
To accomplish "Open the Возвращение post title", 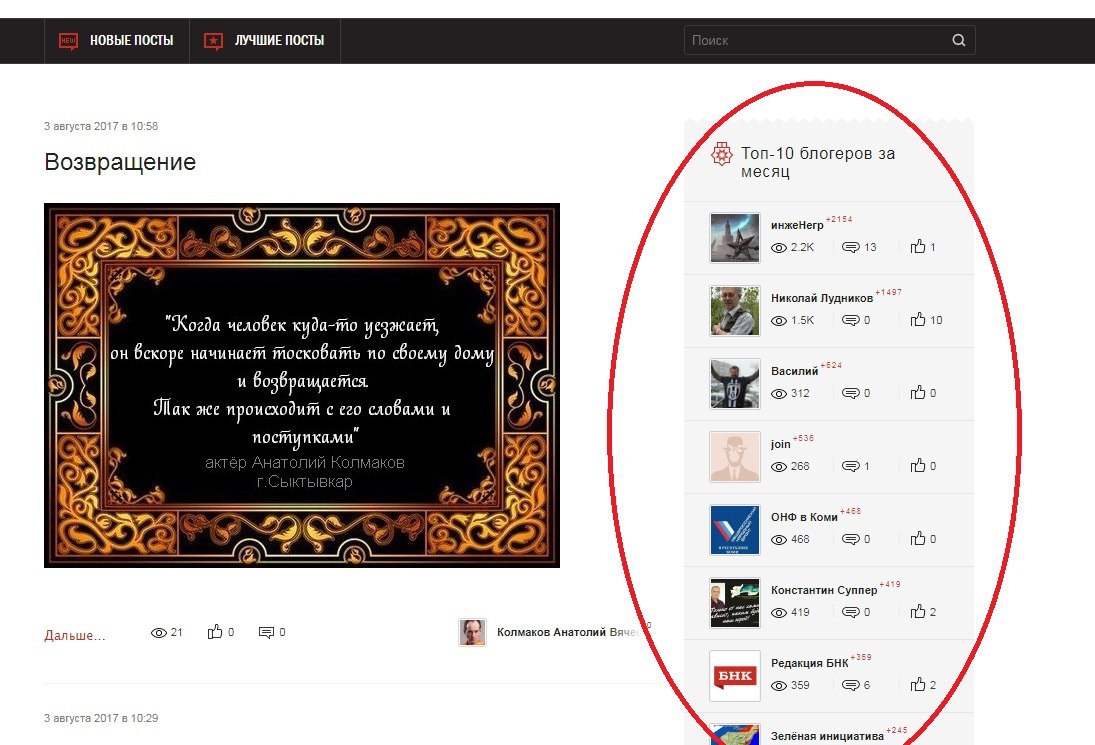I will [120, 162].
